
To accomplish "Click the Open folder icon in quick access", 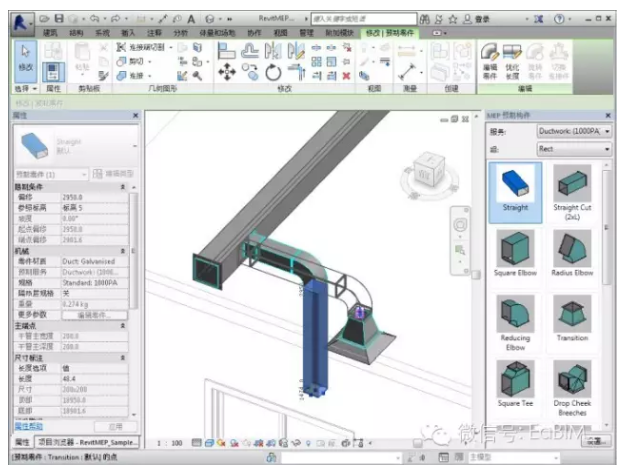I will (x=44, y=19).
